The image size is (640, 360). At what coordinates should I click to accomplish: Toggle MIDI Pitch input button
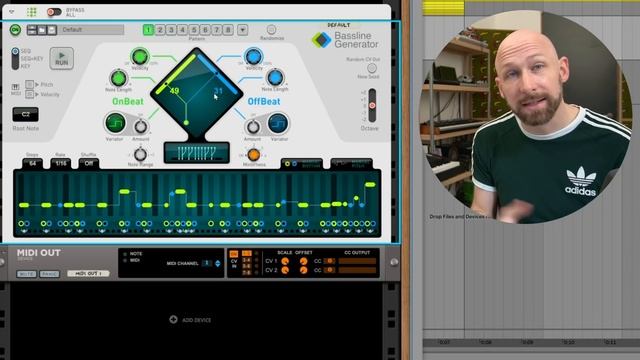[x=29, y=84]
